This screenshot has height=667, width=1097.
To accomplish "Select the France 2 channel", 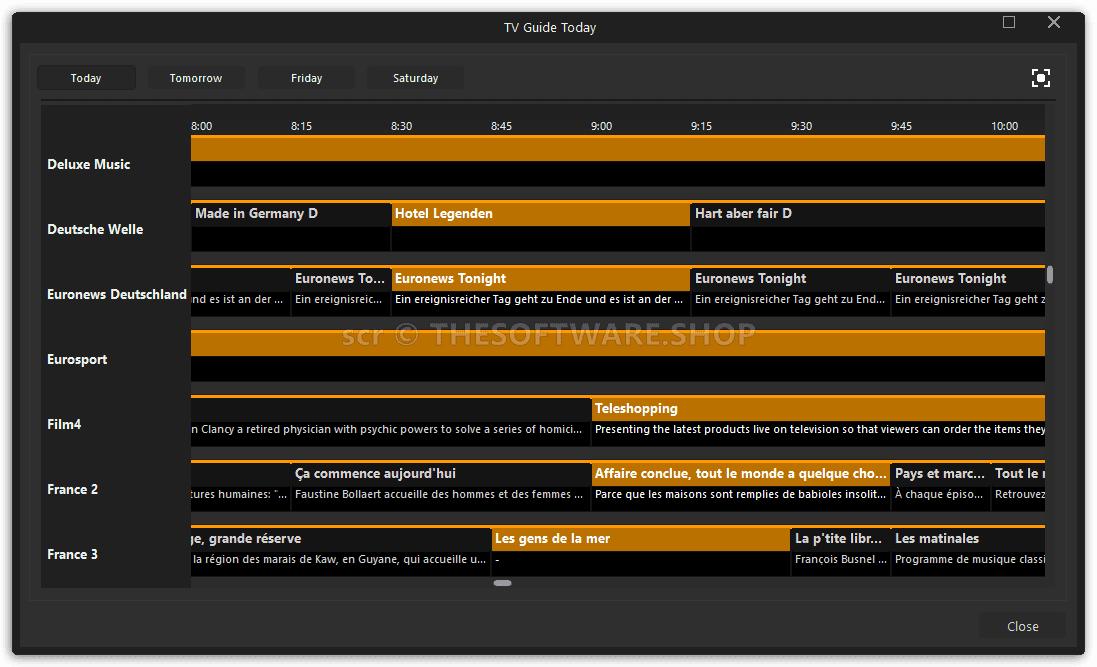I will 73,490.
